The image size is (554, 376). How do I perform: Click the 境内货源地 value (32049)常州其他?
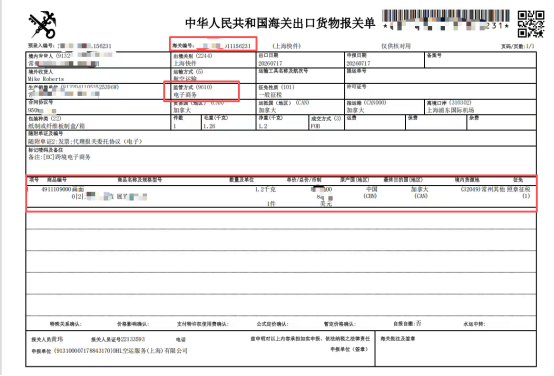(x=483, y=189)
